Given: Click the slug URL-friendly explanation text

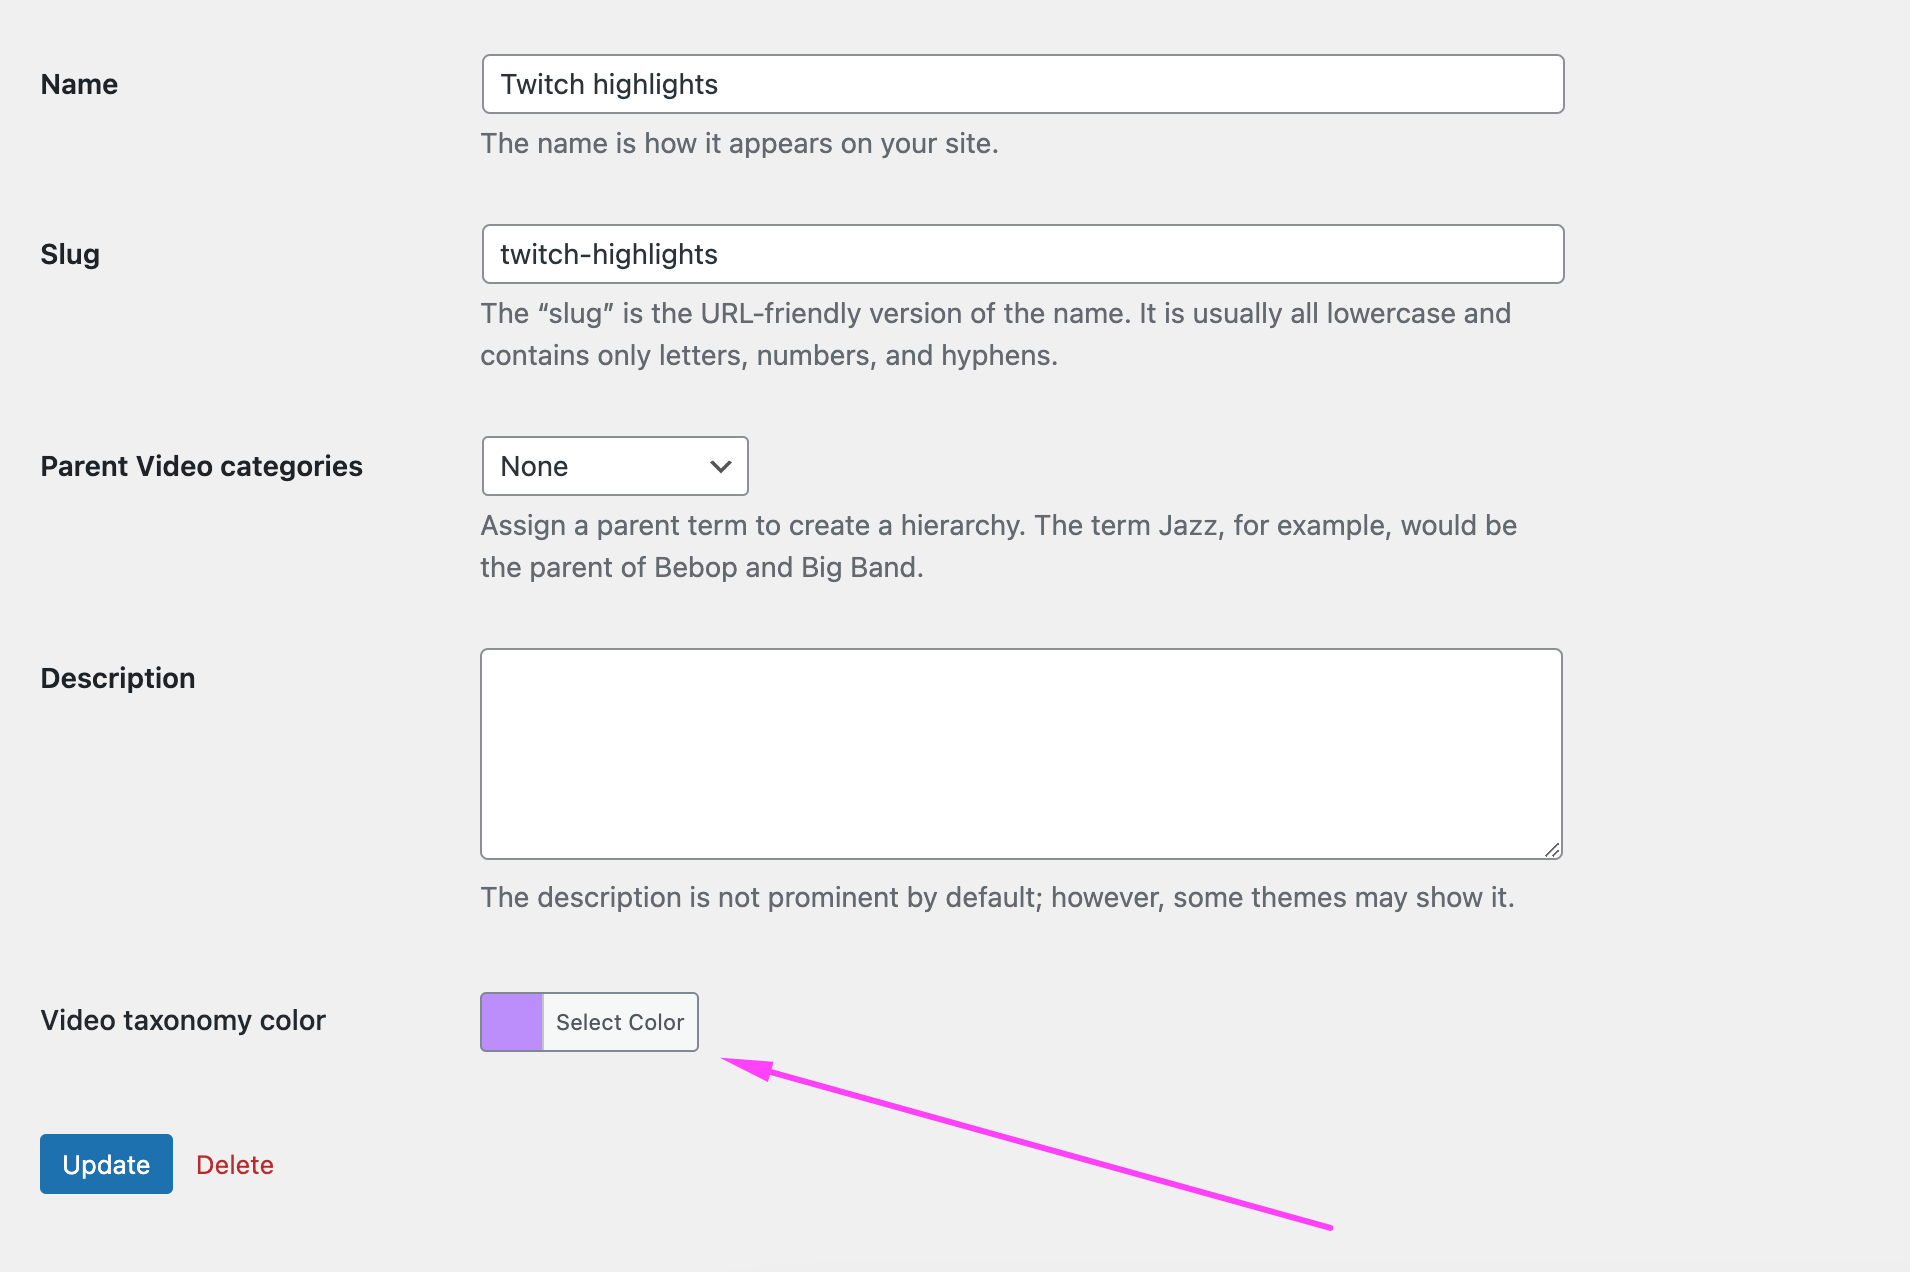Looking at the screenshot, I should (x=995, y=334).
